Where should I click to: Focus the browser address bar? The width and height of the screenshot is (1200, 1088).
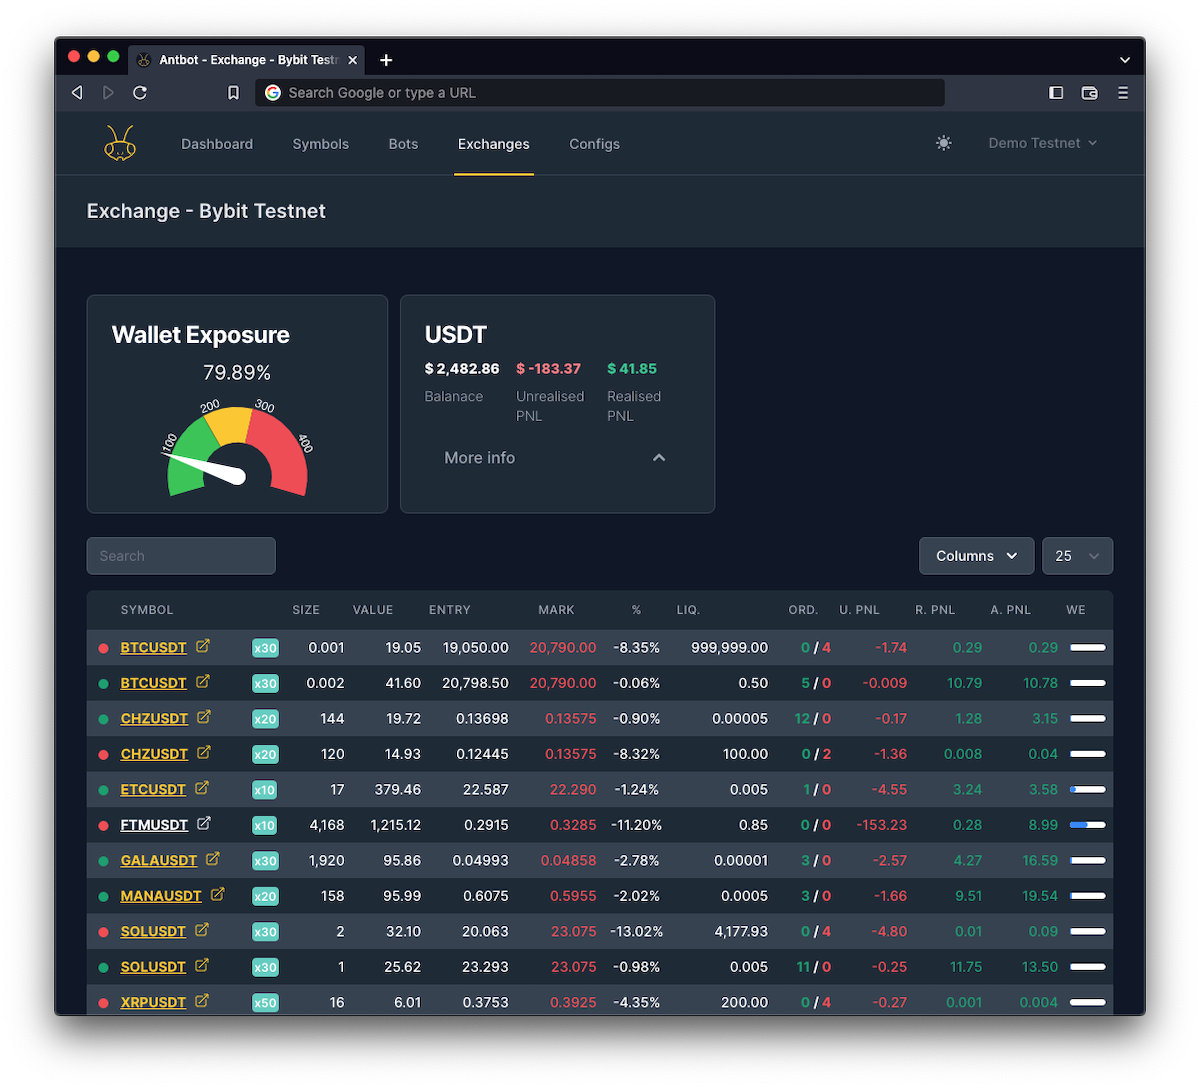[600, 92]
